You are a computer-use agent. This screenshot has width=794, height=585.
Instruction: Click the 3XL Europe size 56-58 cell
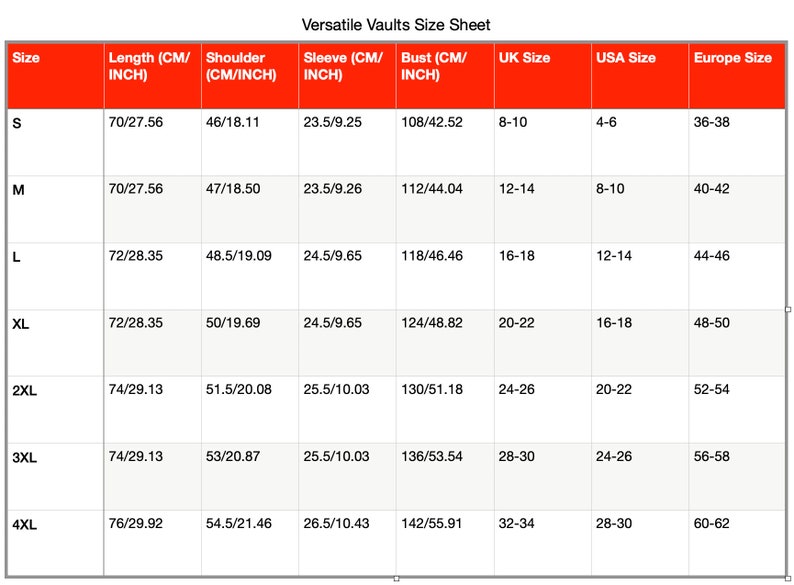tap(737, 477)
